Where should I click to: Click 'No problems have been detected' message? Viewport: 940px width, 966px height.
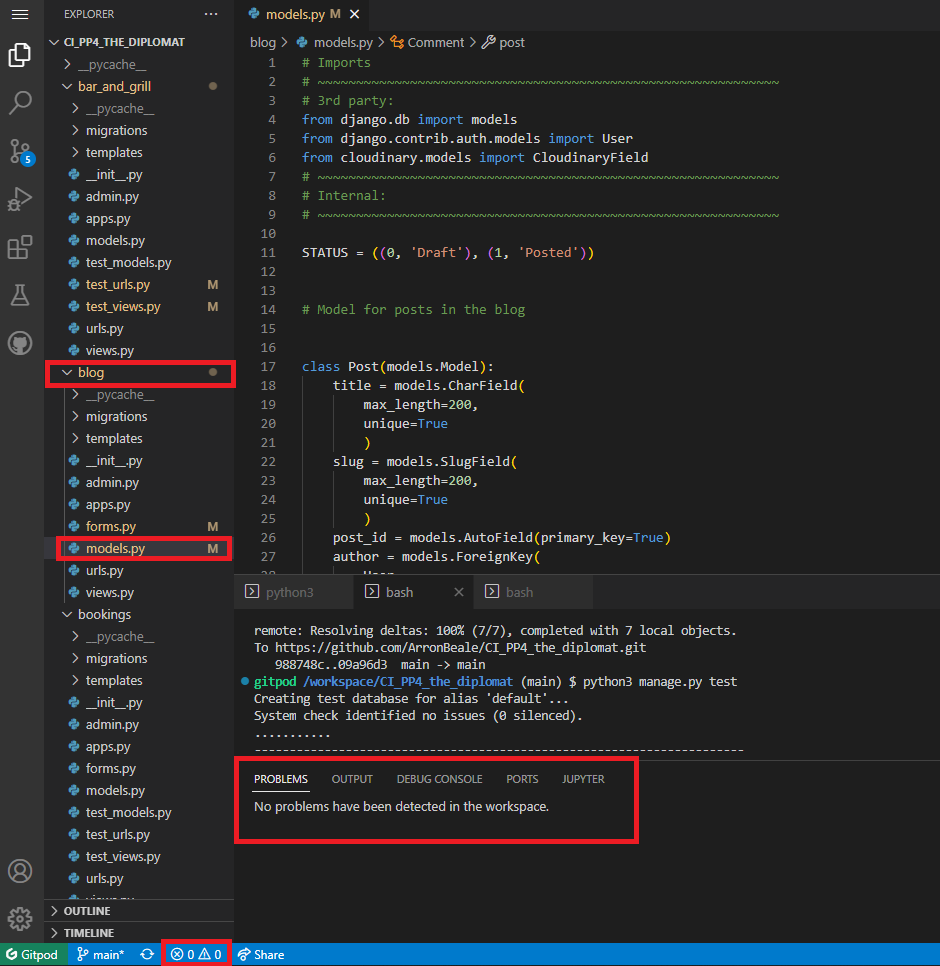point(401,806)
